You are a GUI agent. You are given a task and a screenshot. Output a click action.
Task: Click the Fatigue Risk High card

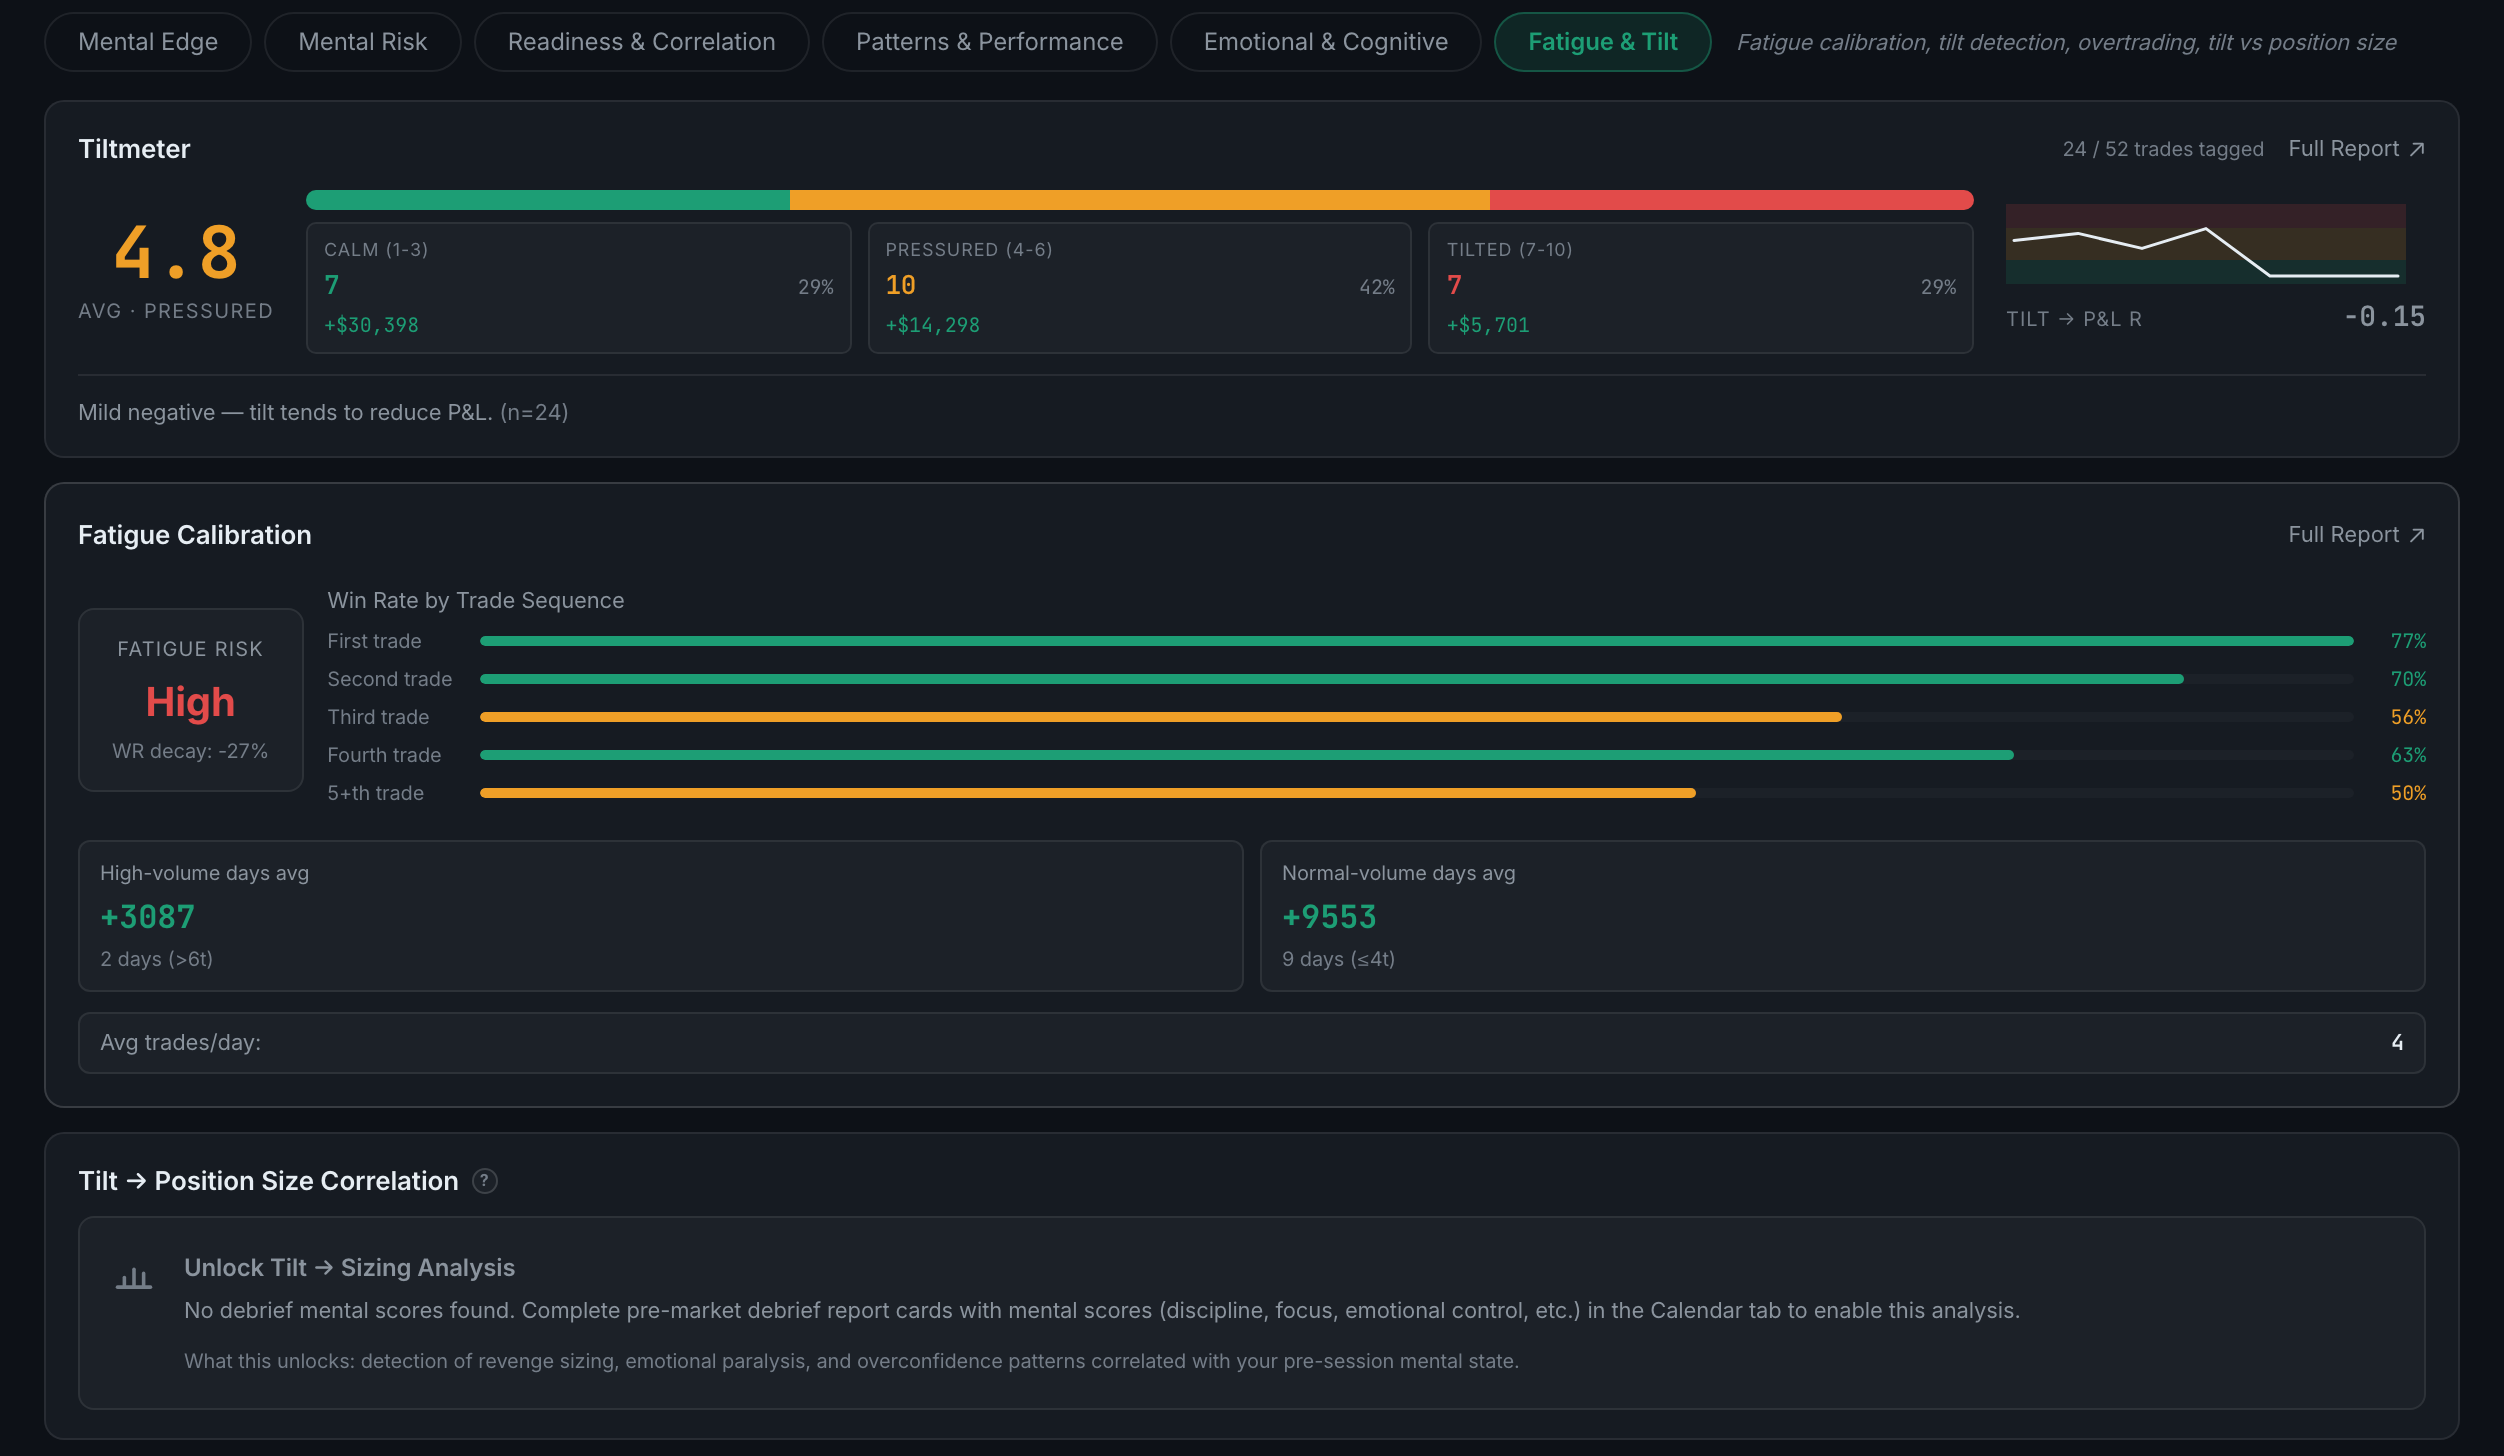click(x=191, y=700)
